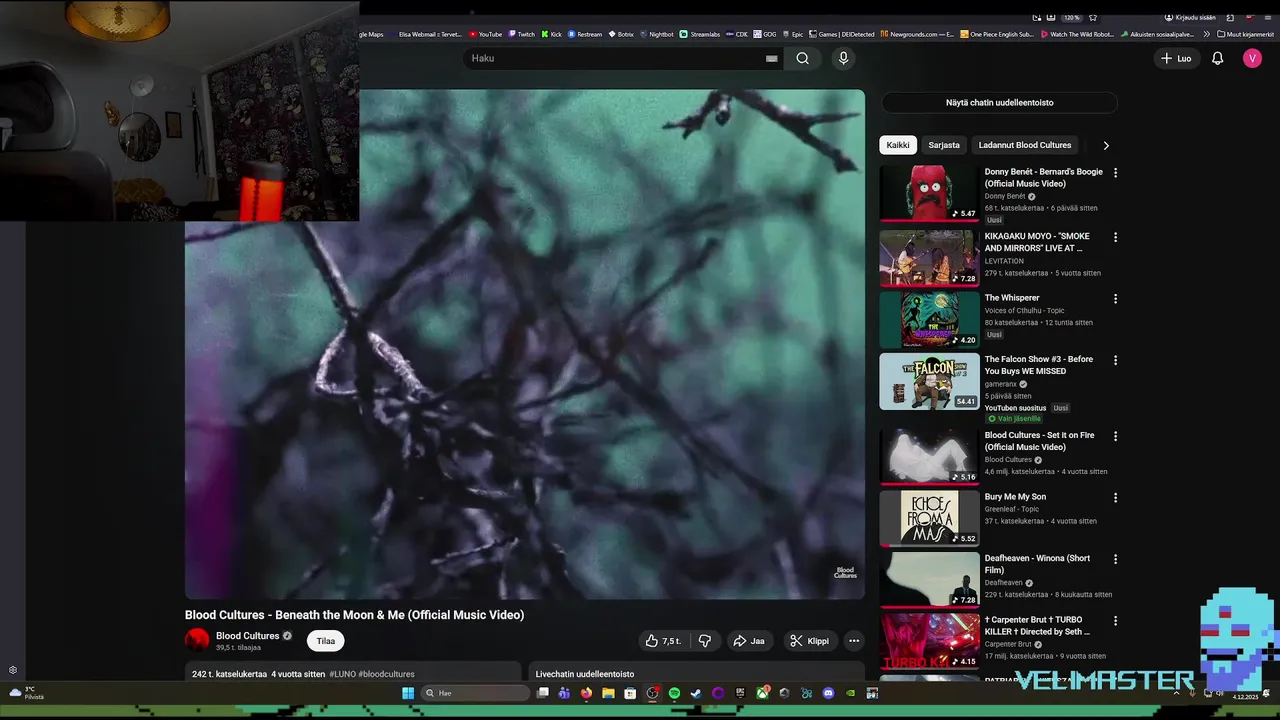Click the Kirjaudu sisään sign-in button
This screenshot has height=720, width=1280.
(x=1190, y=17)
